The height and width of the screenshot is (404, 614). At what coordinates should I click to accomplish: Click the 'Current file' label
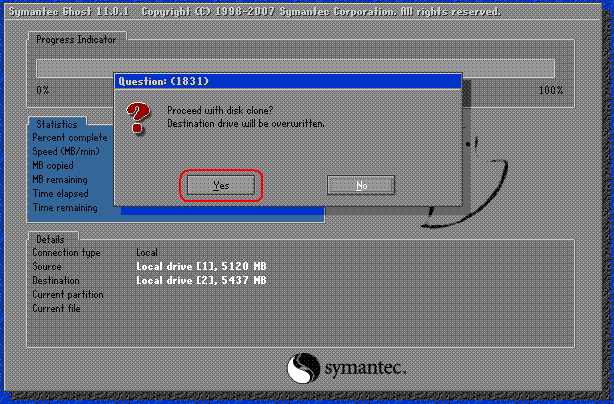tap(56, 308)
